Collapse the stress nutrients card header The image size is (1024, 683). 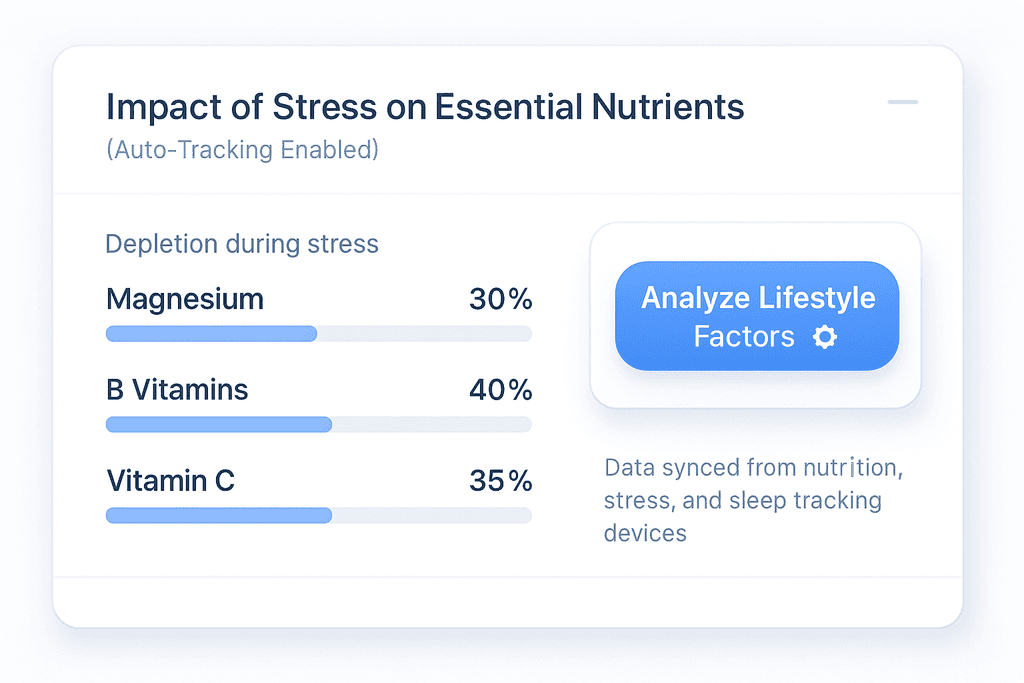point(902,102)
